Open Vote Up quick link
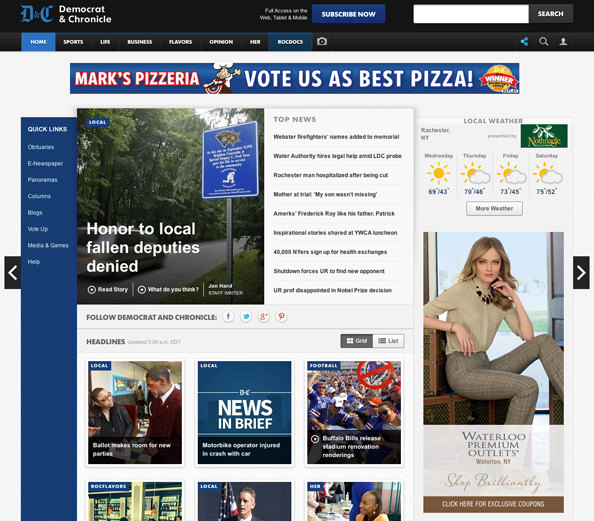The width and height of the screenshot is (594, 521). [x=38, y=229]
